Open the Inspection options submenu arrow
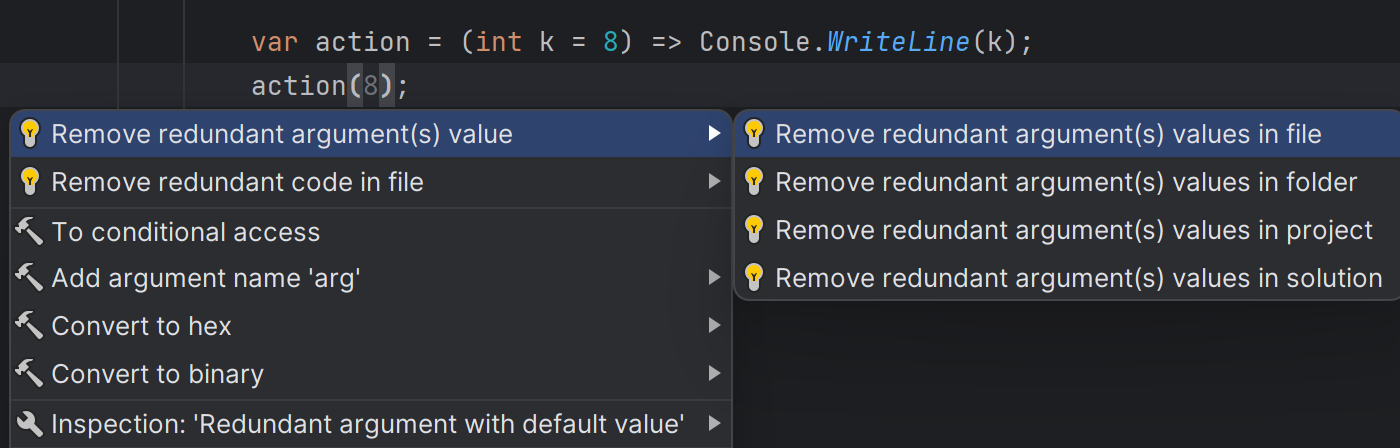The image size is (1400, 448). pyautogui.click(x=713, y=423)
